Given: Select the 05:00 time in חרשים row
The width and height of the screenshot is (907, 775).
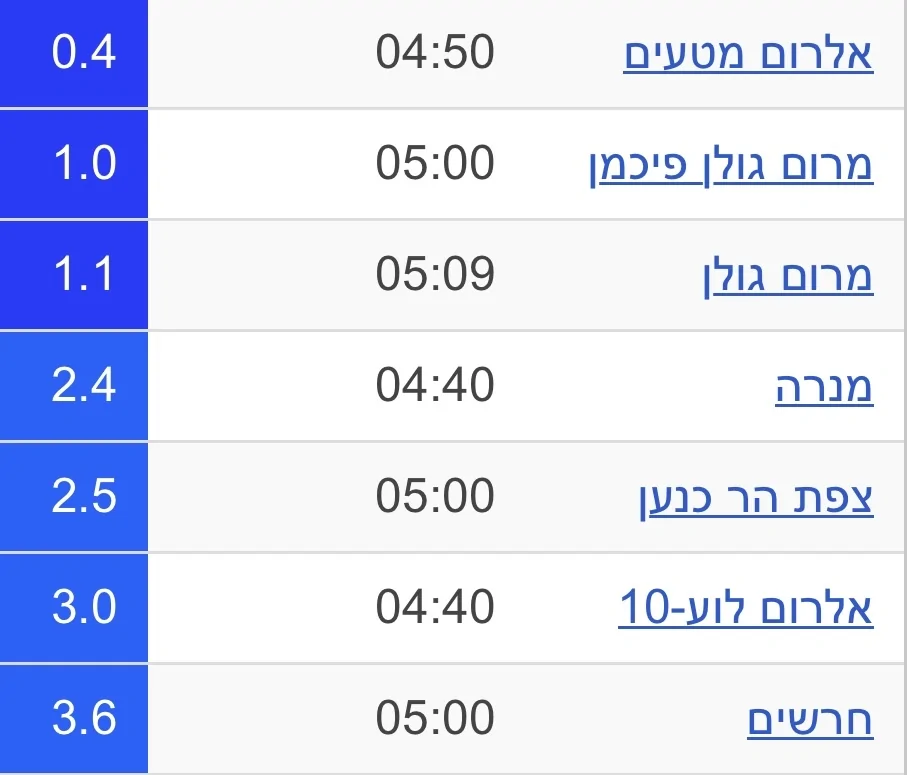Looking at the screenshot, I should pyautogui.click(x=435, y=719).
